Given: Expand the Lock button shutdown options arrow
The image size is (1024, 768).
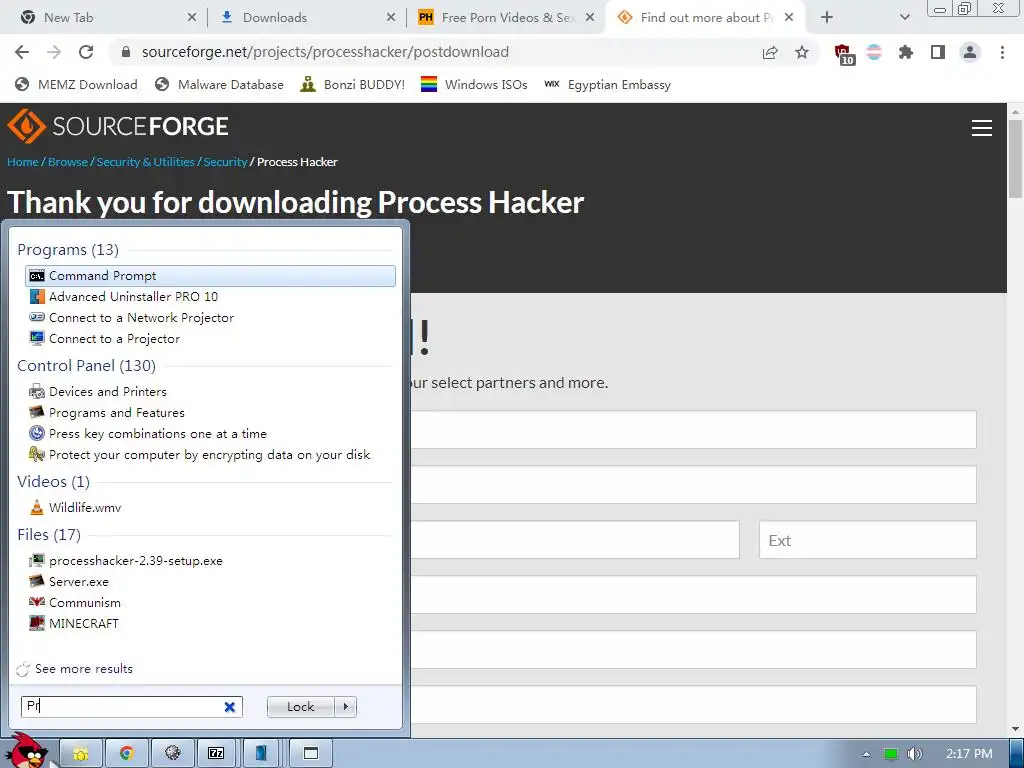Looking at the screenshot, I should (345, 707).
